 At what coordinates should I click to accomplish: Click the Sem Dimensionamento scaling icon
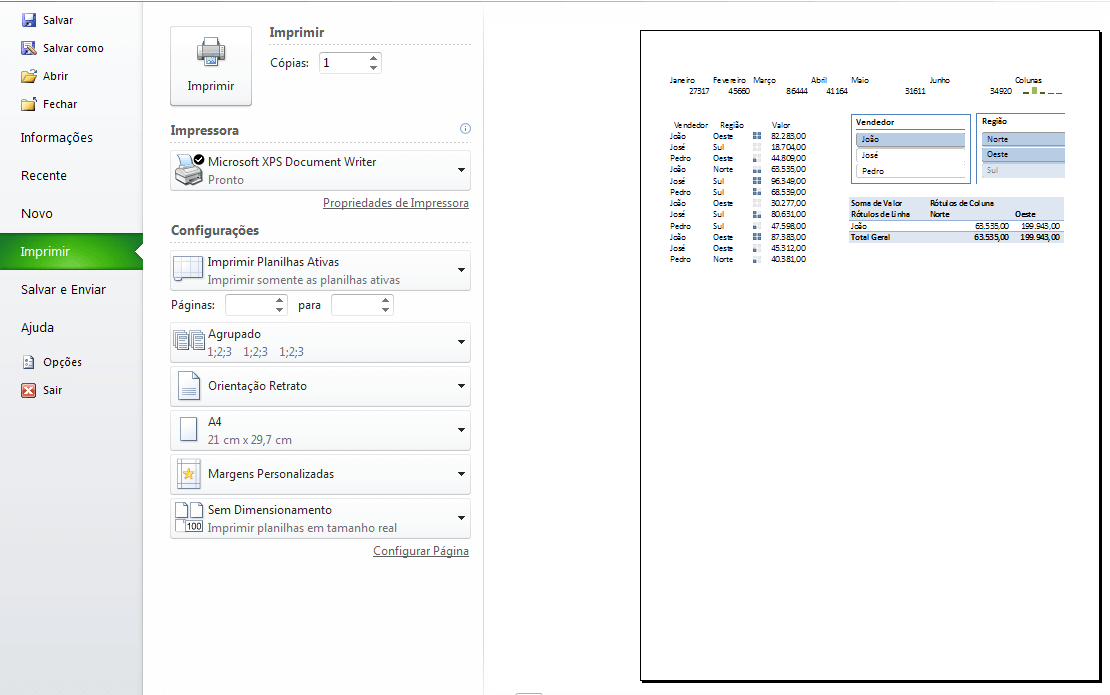coord(189,518)
